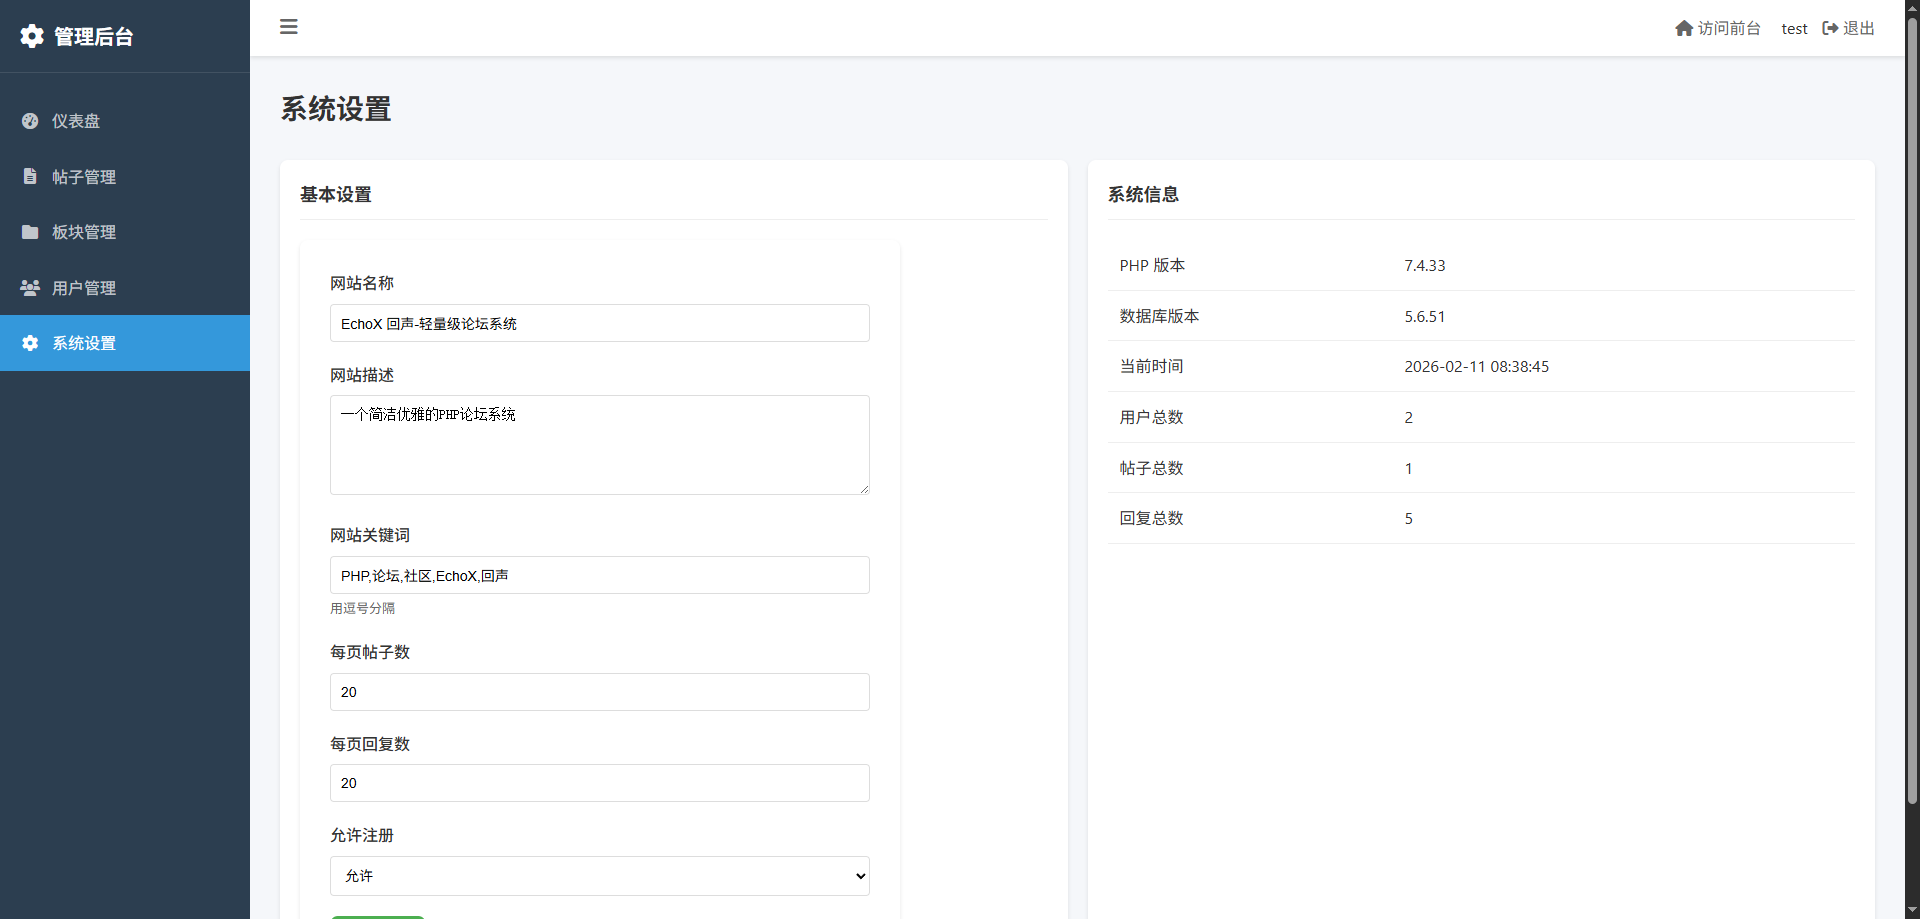This screenshot has width=1920, height=919.
Task: Click the logout arrow icon
Action: coord(1830,29)
